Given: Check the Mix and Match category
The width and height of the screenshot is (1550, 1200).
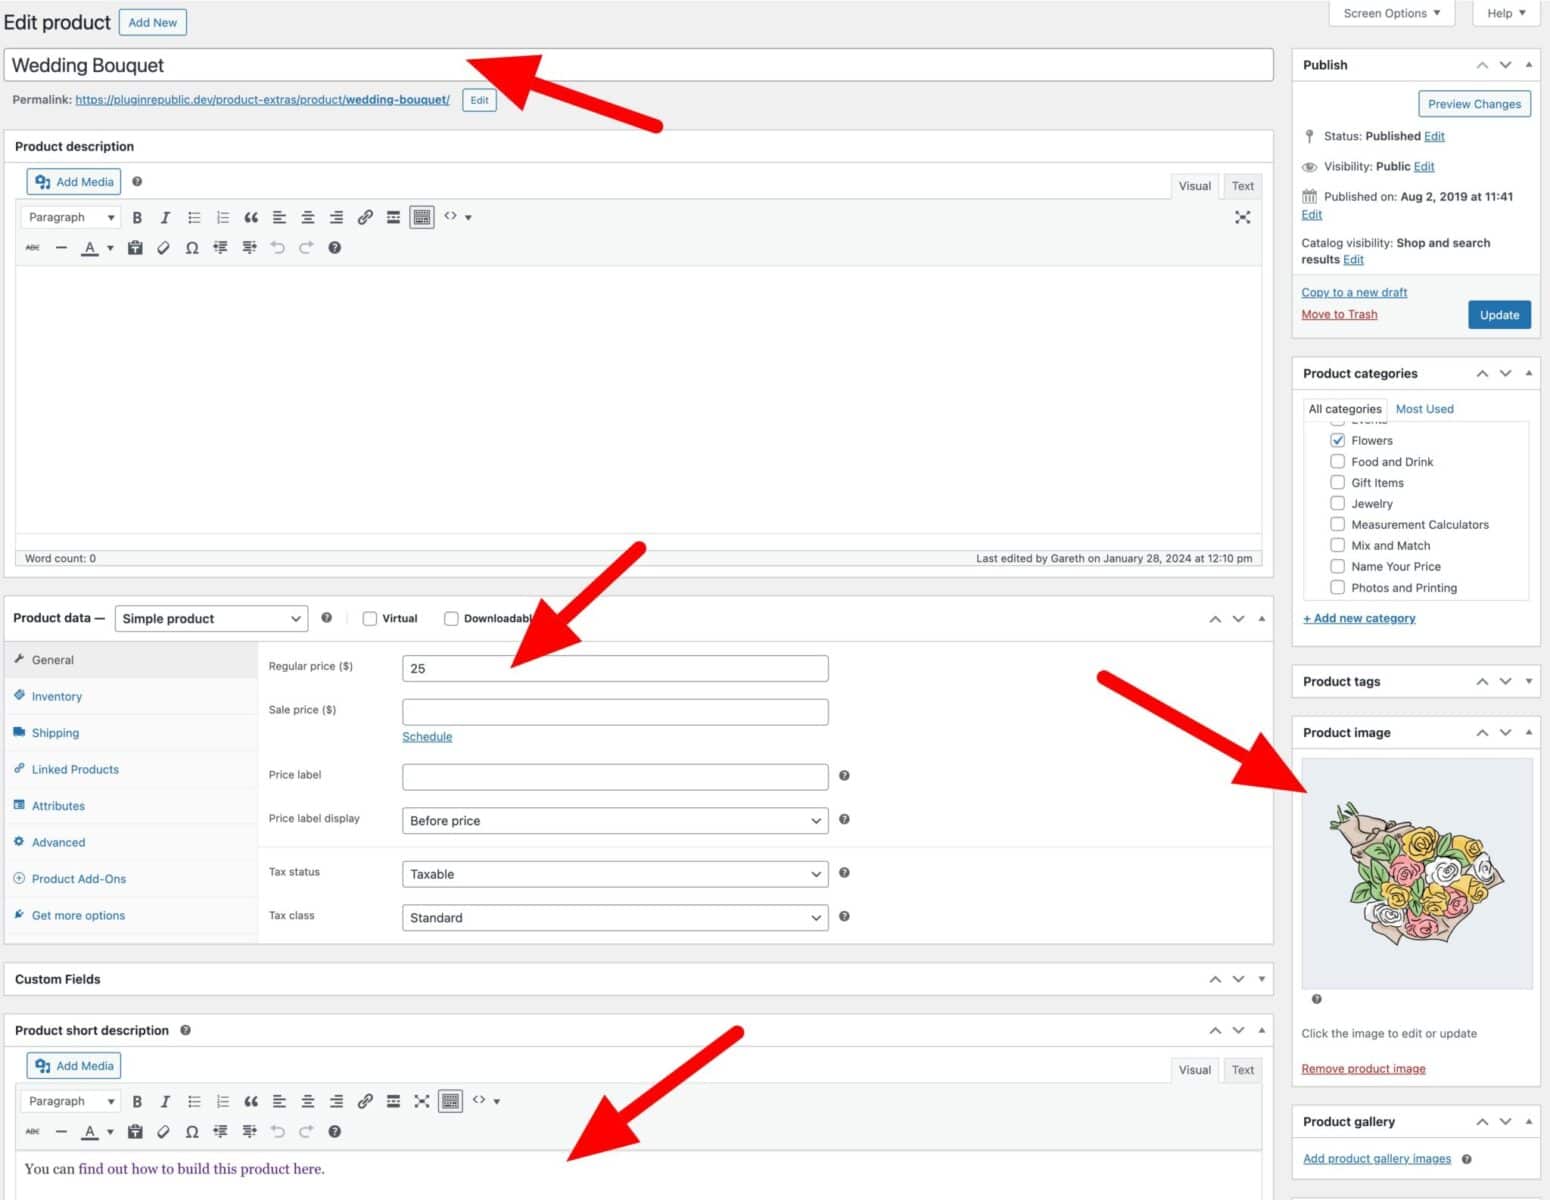Looking at the screenshot, I should (1337, 545).
